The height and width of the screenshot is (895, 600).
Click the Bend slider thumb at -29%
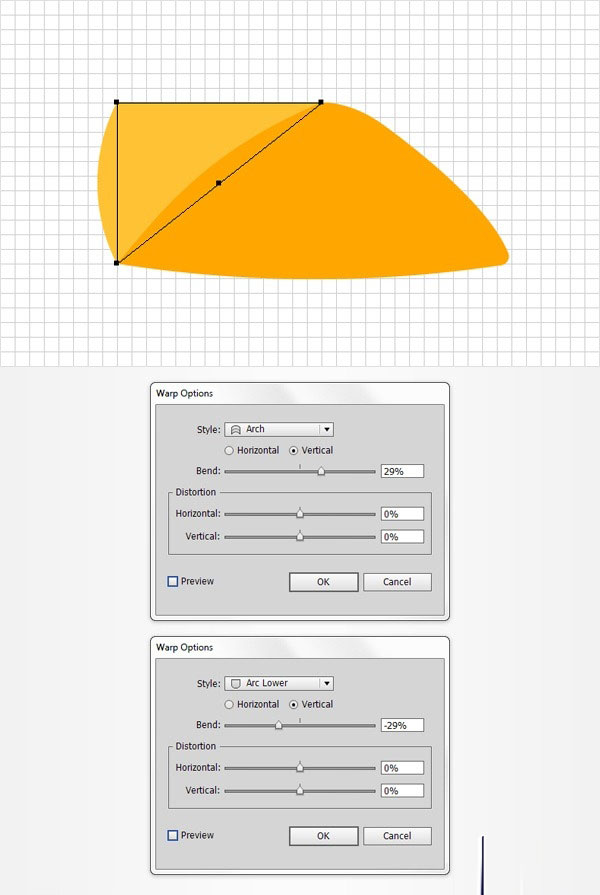pyautogui.click(x=279, y=725)
